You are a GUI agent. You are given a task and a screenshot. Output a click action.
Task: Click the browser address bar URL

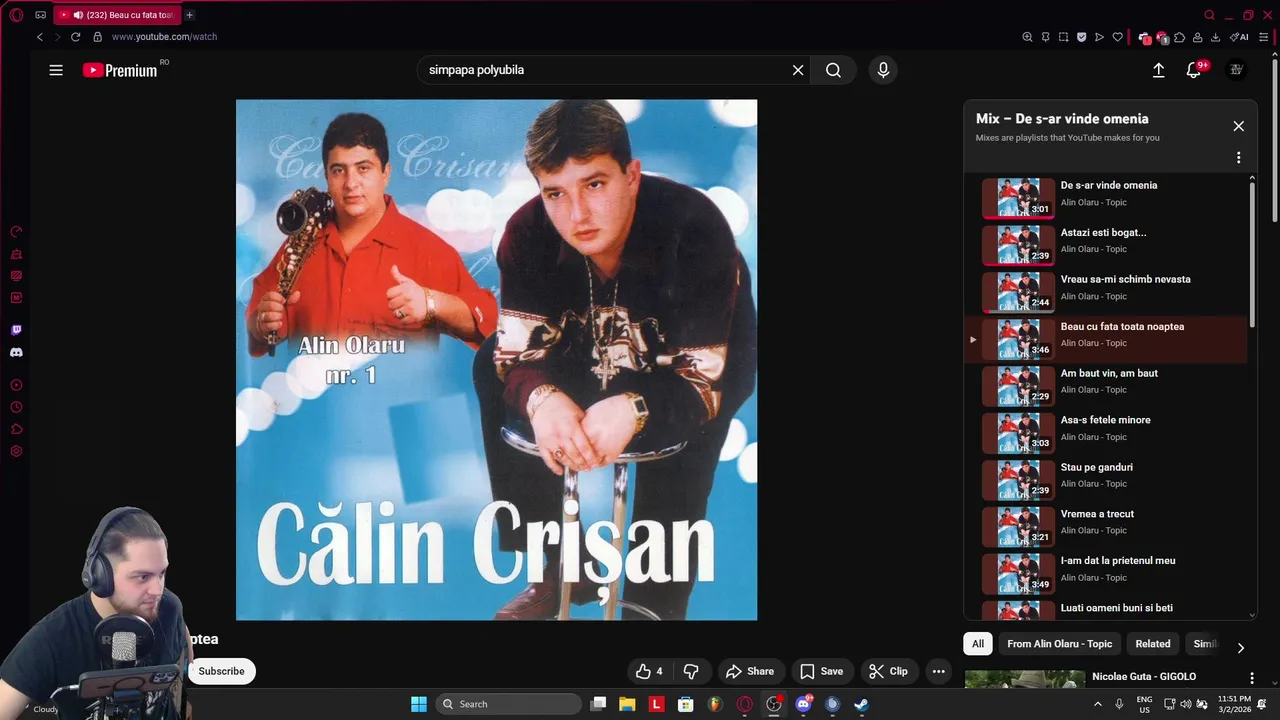tap(164, 37)
